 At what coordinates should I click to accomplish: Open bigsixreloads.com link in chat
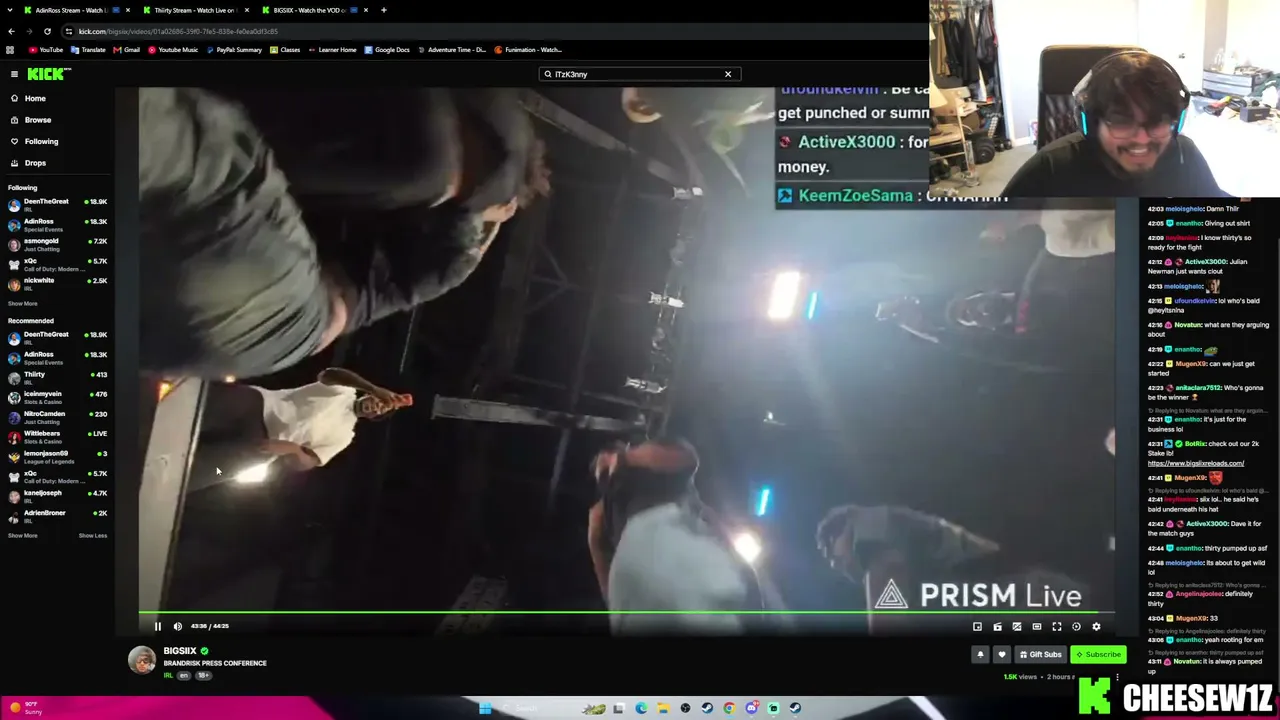point(1196,463)
